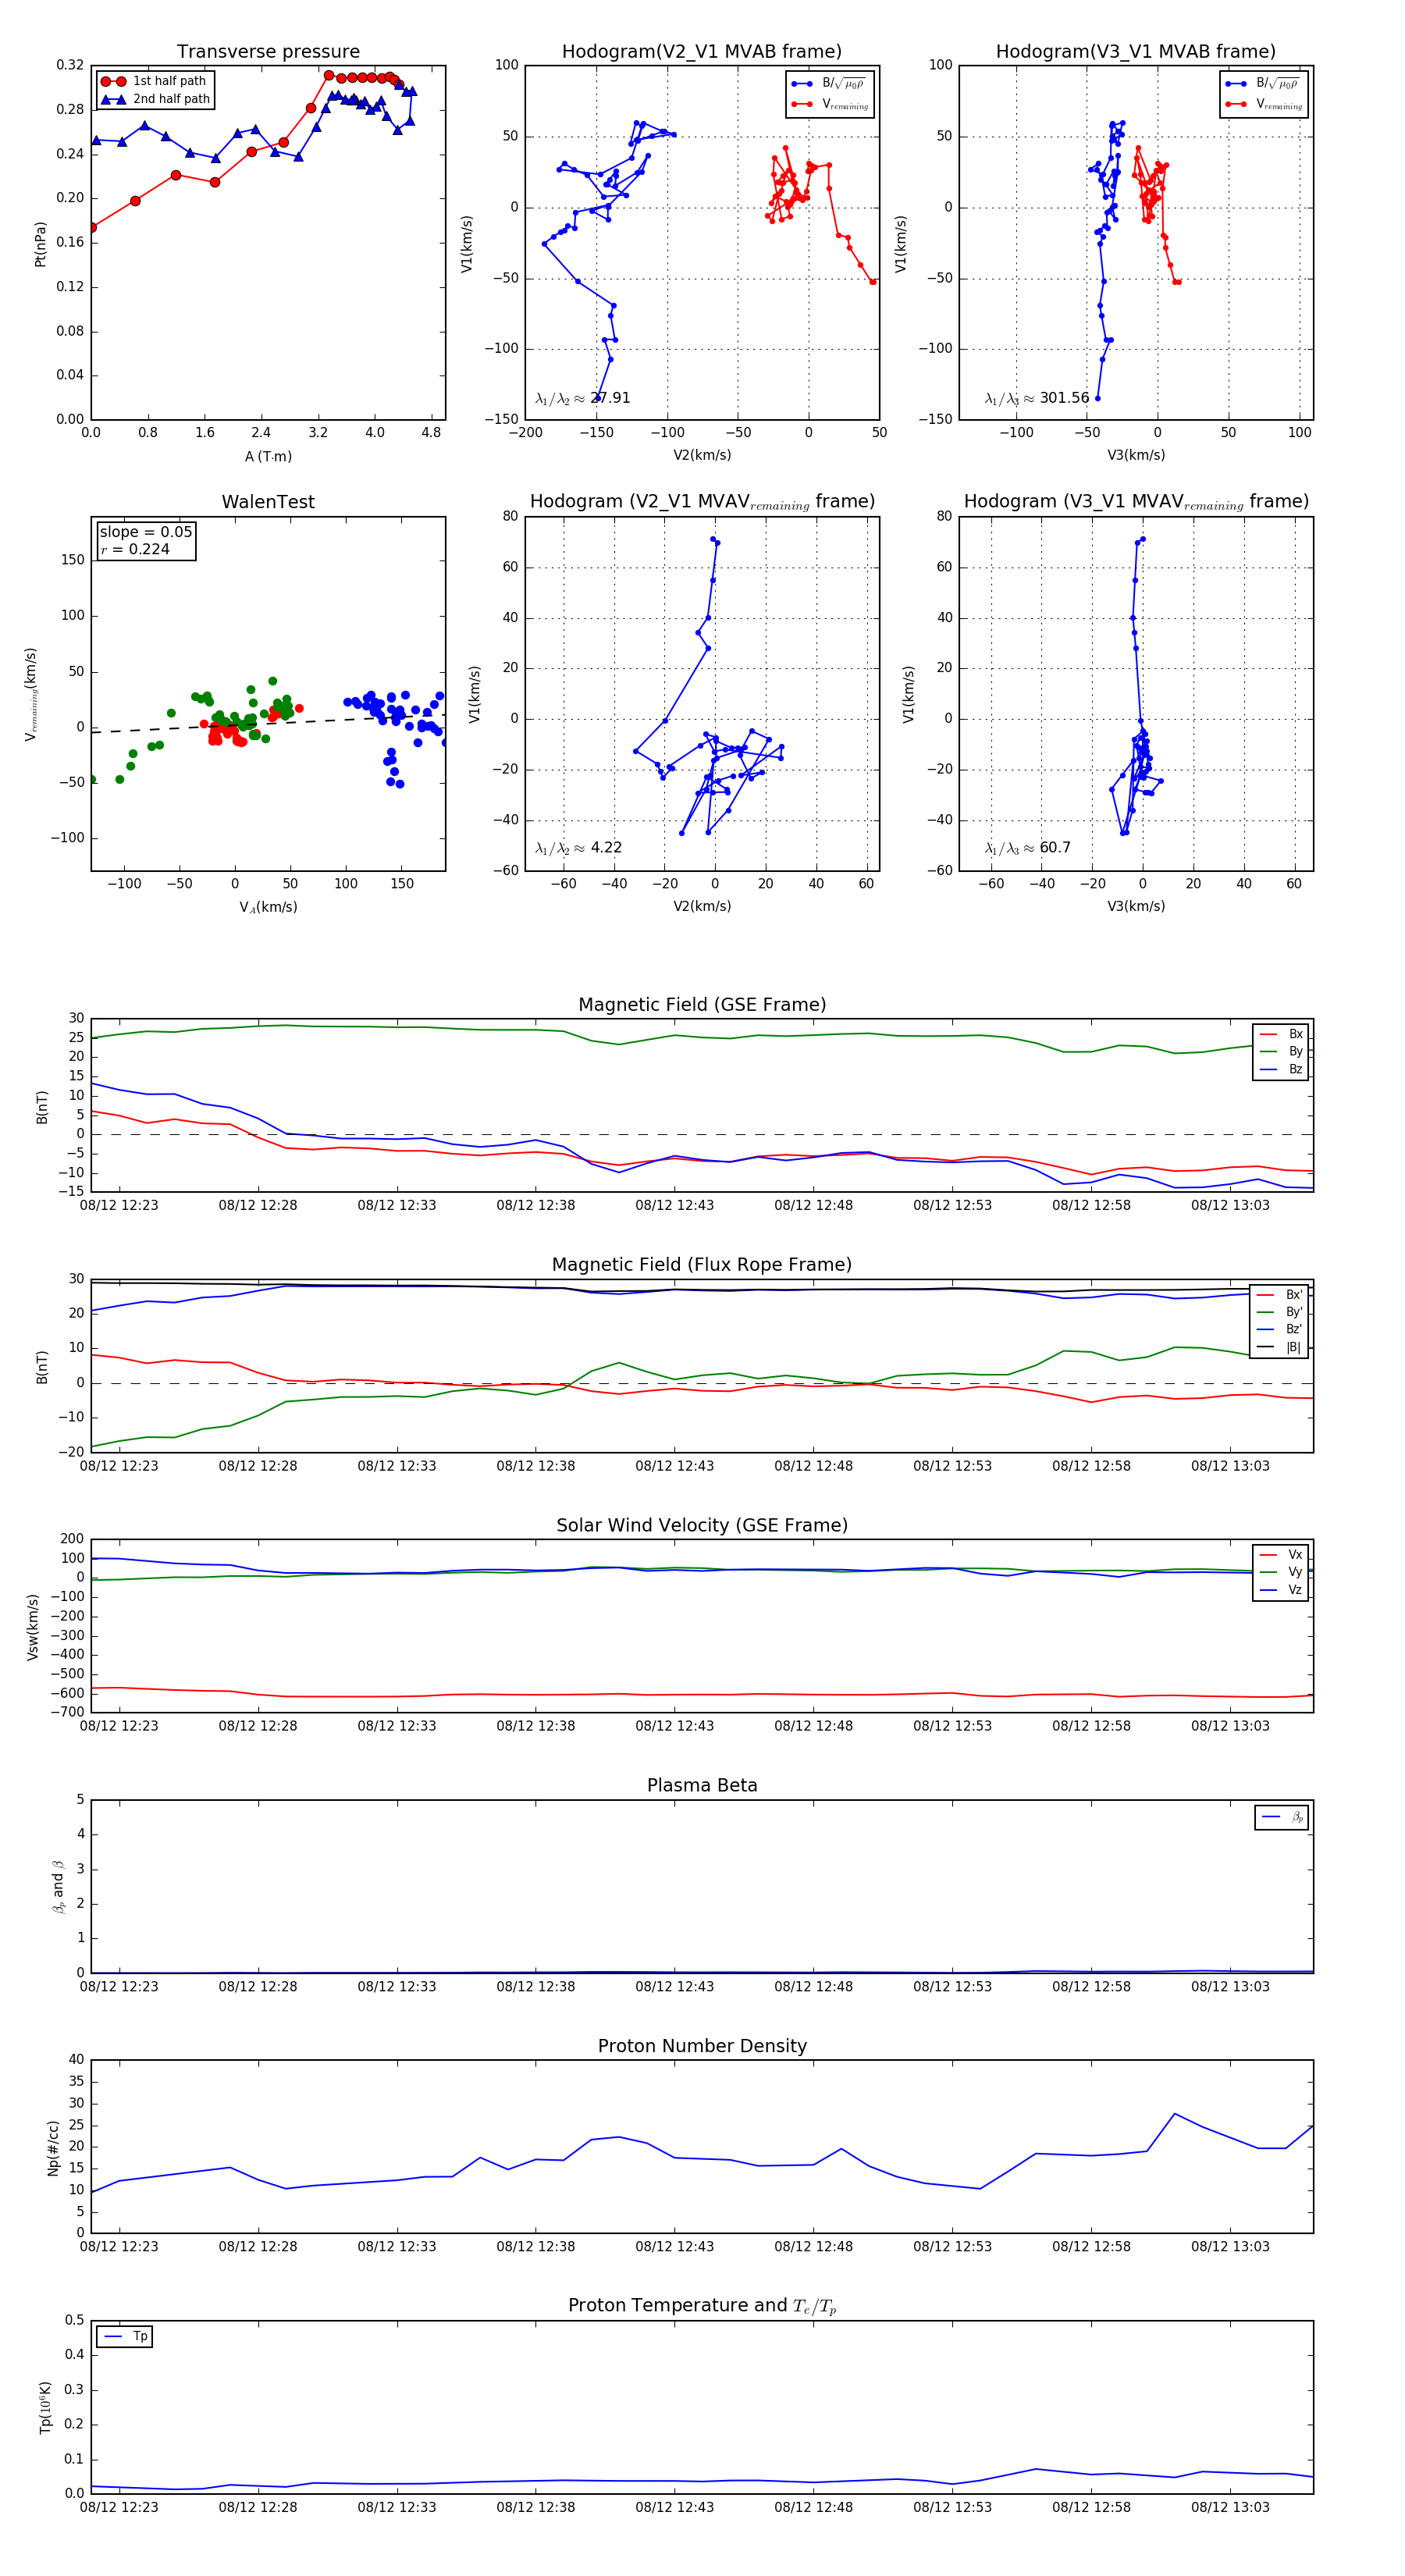The height and width of the screenshot is (2576, 1405).
Task: Click 'V3(km/s)' label under MVAV remaining hodogram
Action: point(1136,906)
